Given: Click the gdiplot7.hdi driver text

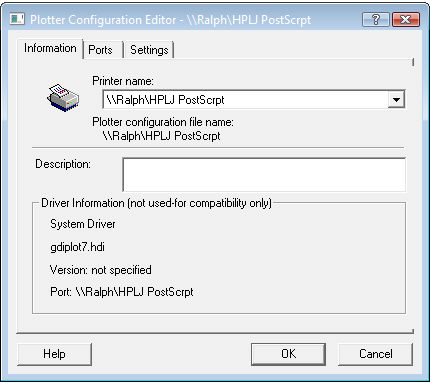Looking at the screenshot, I should [x=77, y=247].
